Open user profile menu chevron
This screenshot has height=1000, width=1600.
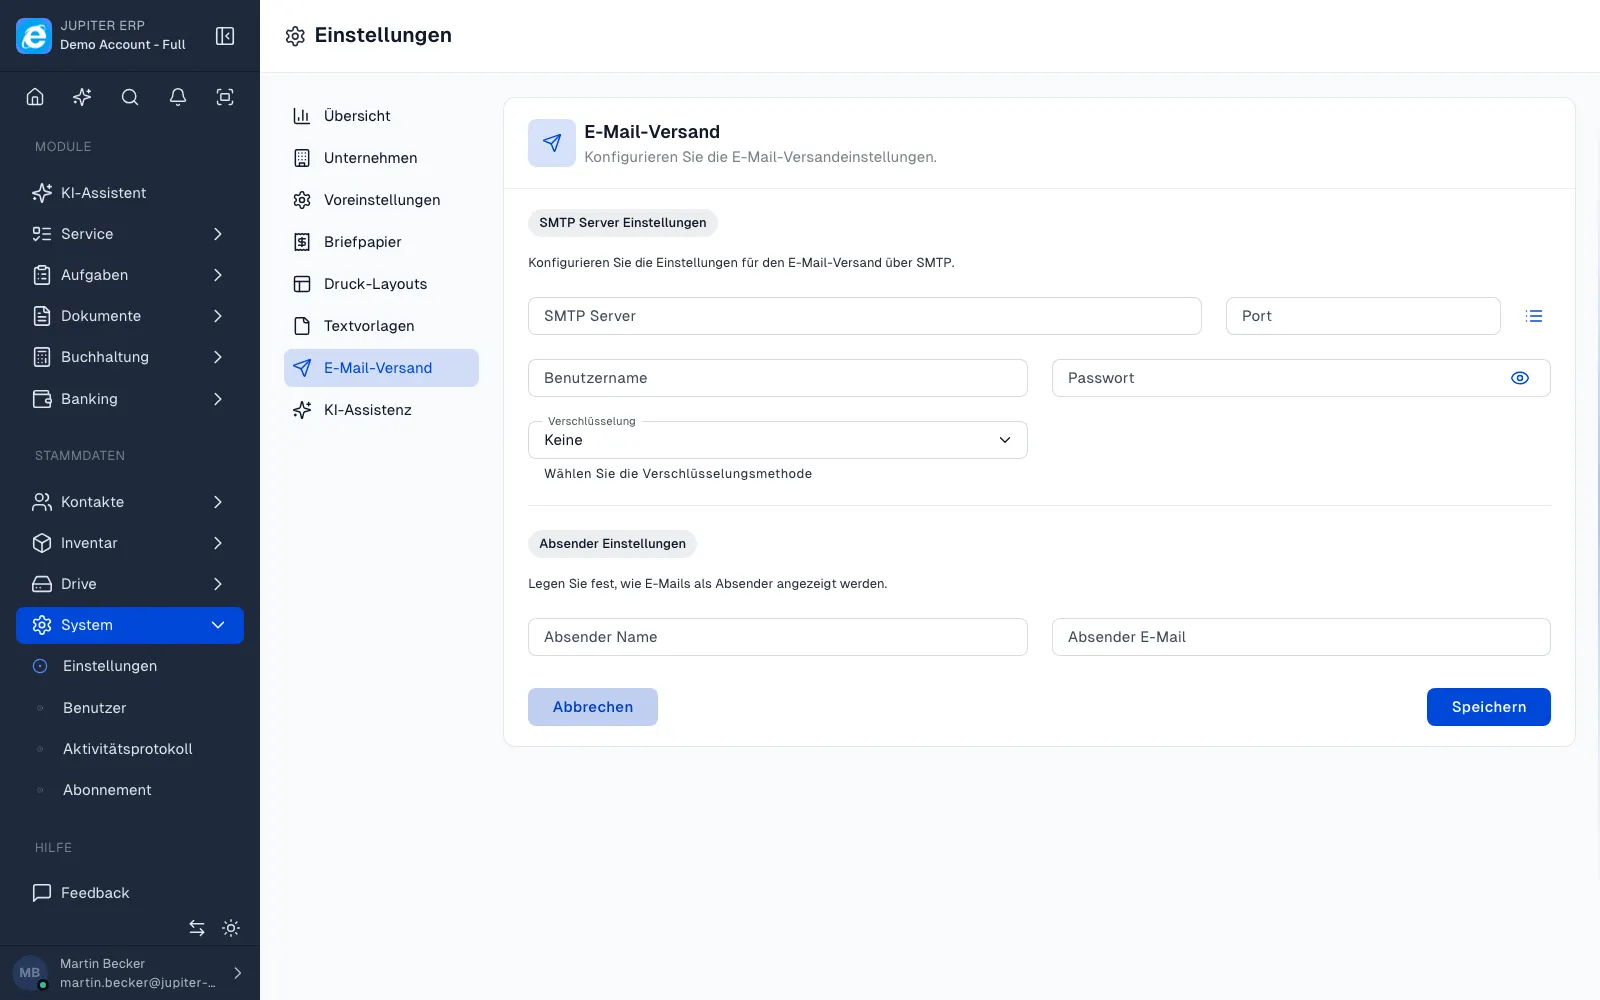click(x=238, y=973)
